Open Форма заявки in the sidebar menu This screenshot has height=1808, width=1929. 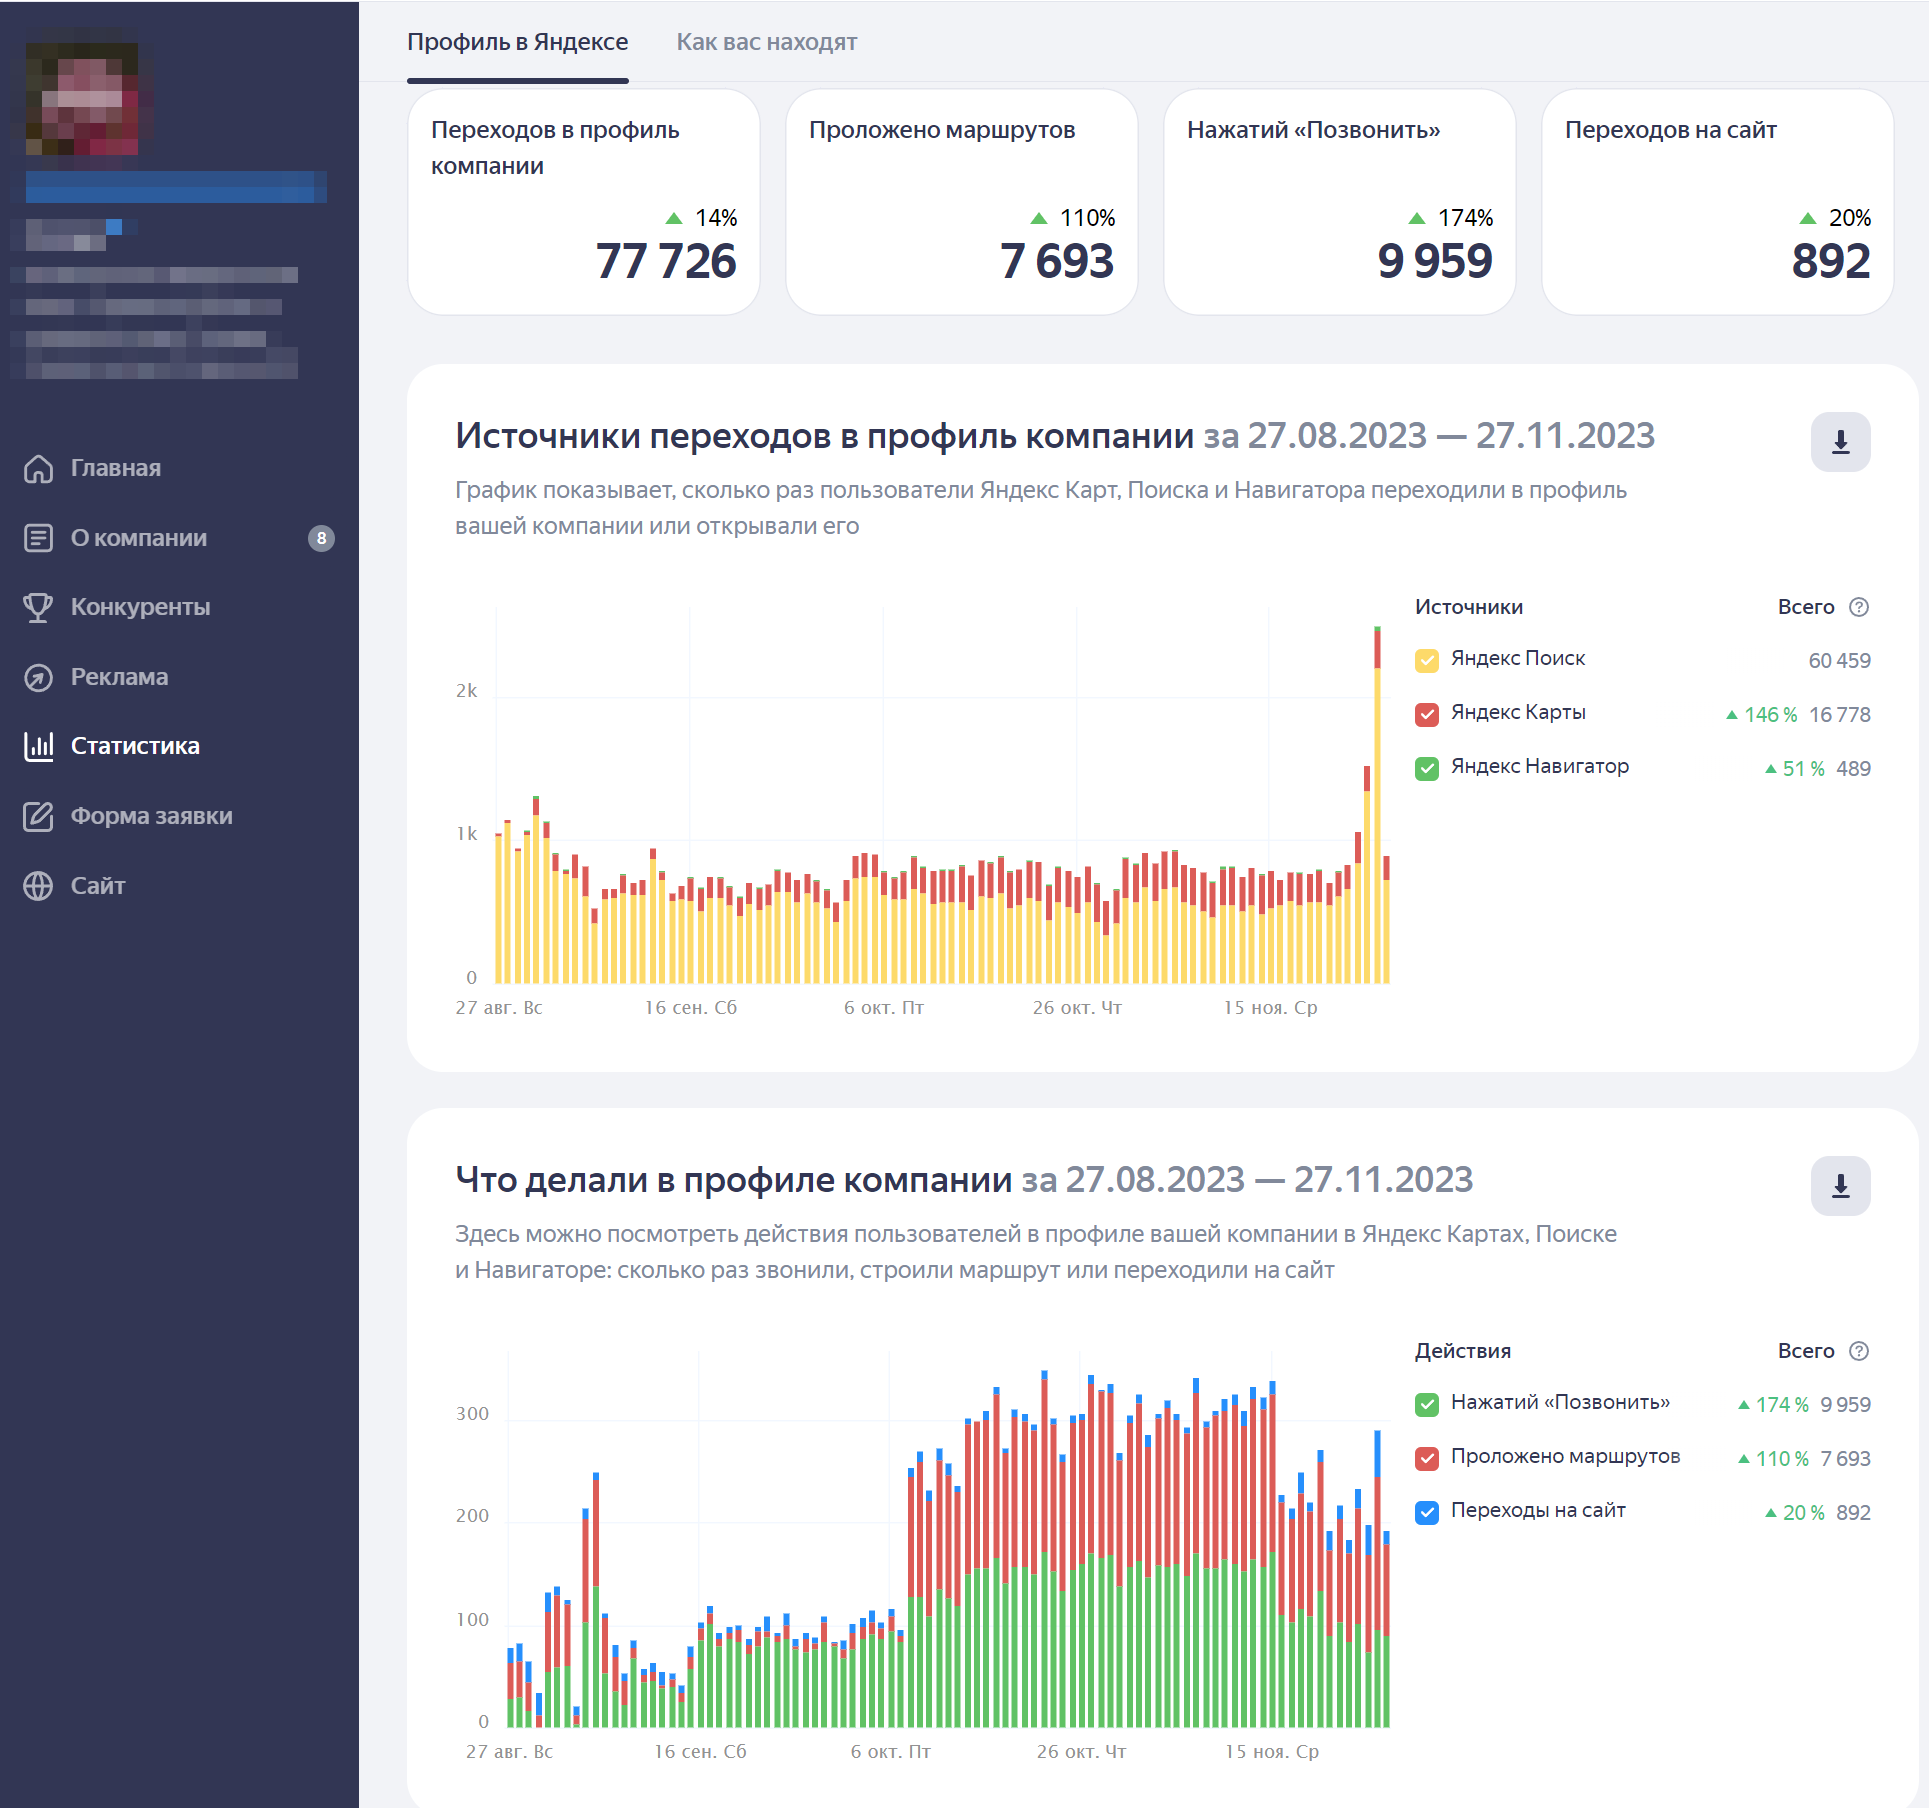tap(152, 816)
